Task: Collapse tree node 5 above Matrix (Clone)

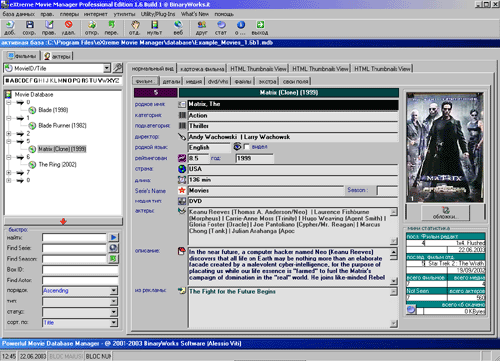Action: click(9, 141)
